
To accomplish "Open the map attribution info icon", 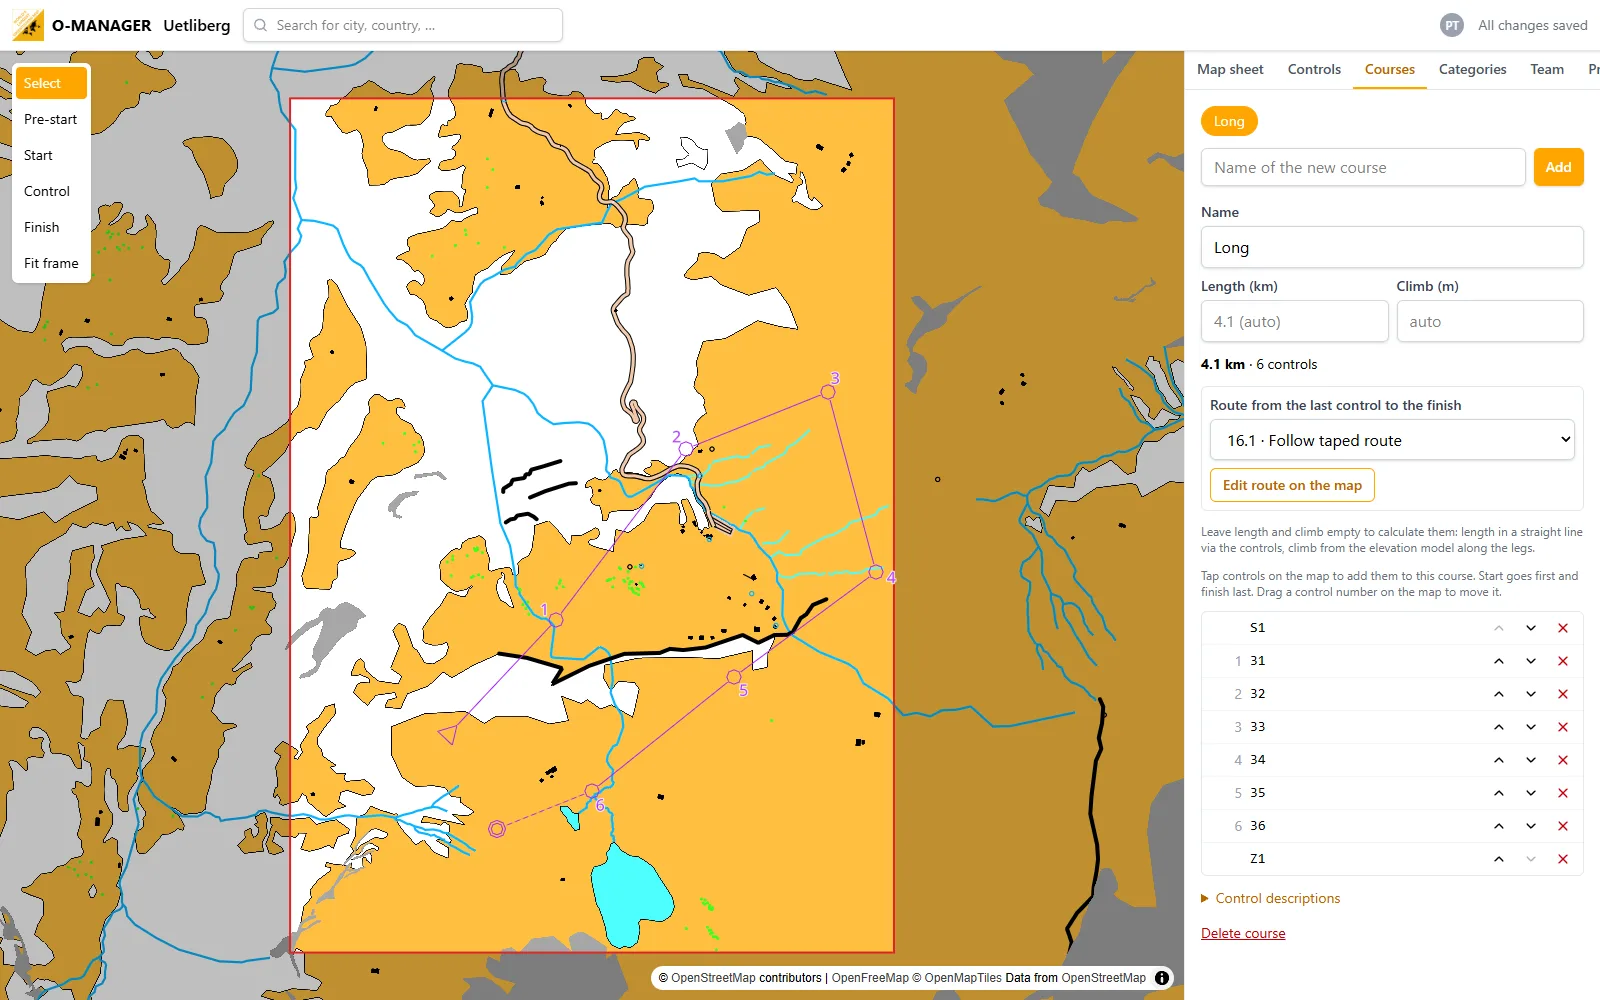I will click(x=1162, y=978).
